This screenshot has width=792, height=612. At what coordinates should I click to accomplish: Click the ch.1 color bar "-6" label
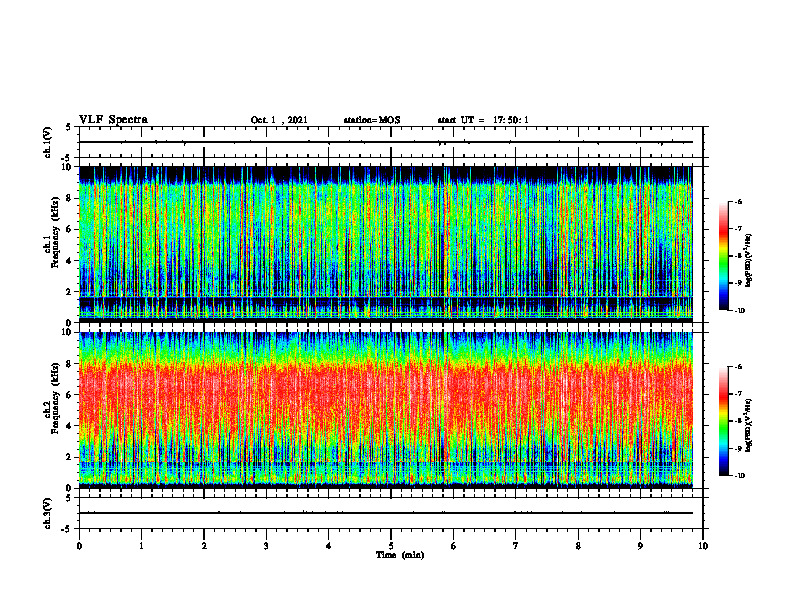737,201
